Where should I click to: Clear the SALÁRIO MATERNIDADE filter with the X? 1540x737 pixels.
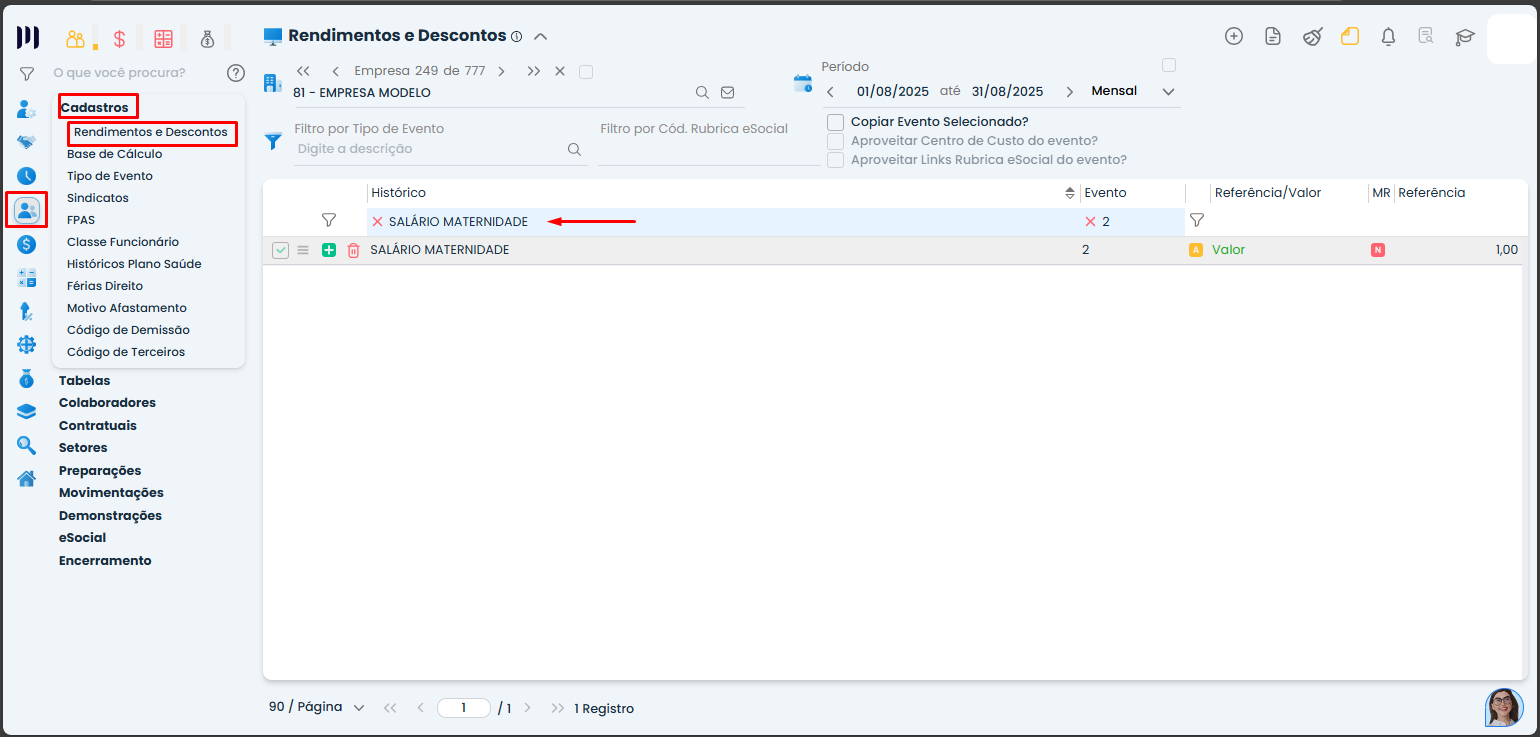377,221
